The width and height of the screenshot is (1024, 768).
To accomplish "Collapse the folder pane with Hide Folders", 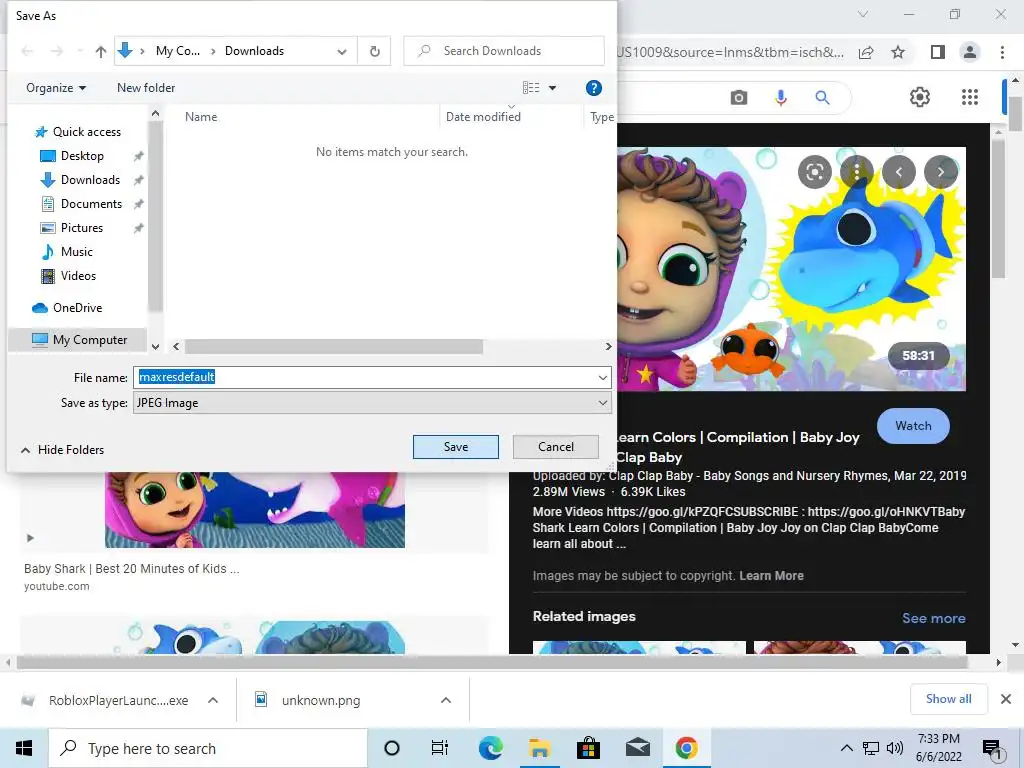I will coord(63,450).
